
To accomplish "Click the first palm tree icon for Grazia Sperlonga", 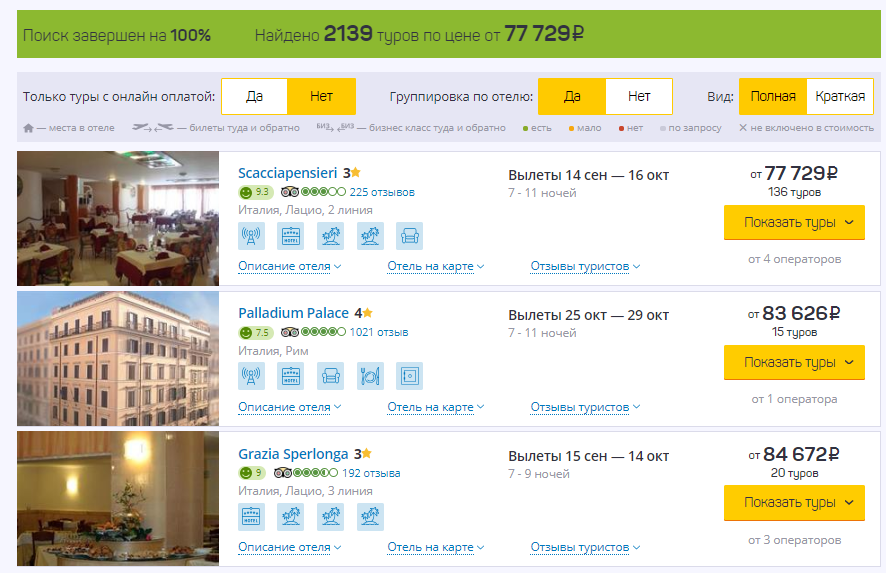I will pos(290,516).
